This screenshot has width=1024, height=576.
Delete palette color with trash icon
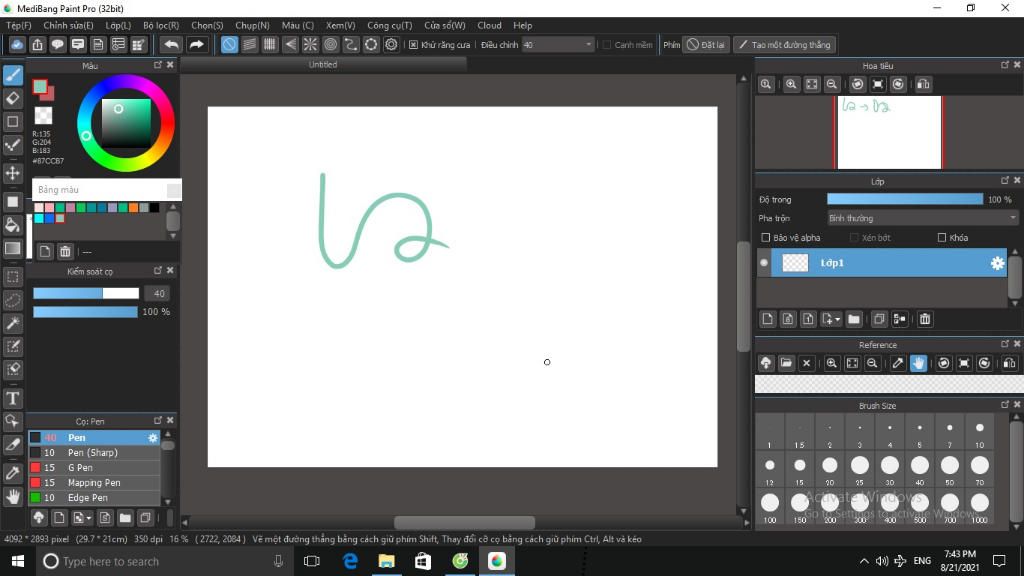tap(65, 251)
